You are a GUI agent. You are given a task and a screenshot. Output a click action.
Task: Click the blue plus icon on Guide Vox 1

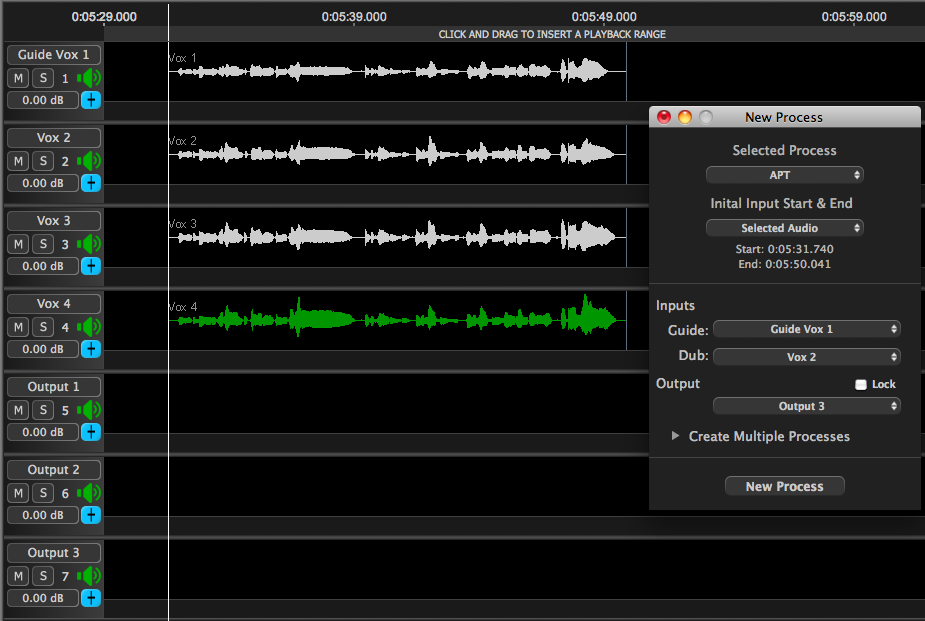point(91,100)
